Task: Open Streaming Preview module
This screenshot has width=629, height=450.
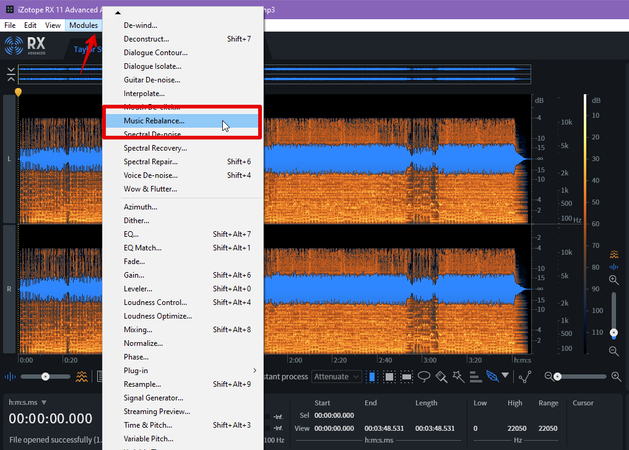Action: click(x=183, y=411)
